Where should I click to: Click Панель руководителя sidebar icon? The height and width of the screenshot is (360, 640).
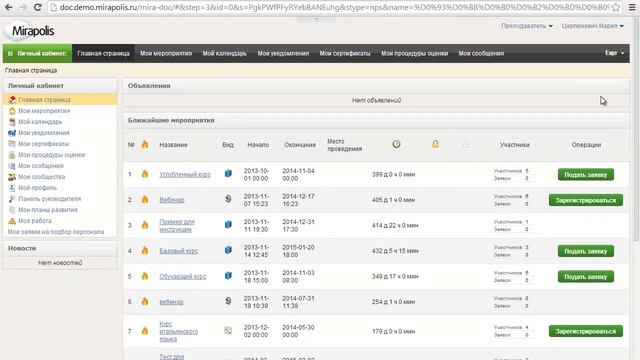12,199
